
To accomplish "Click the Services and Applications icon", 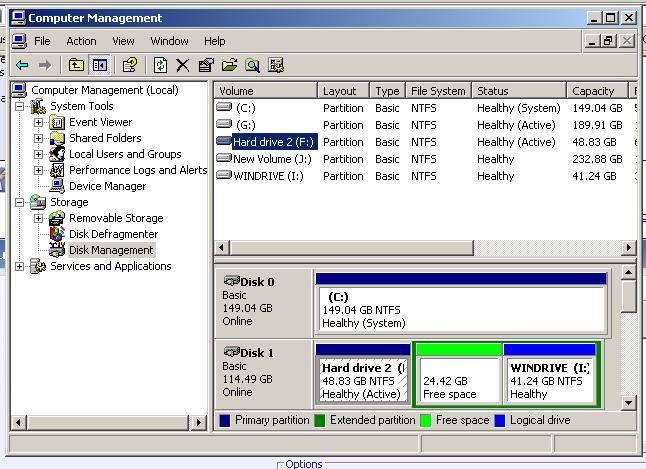I will (38, 266).
